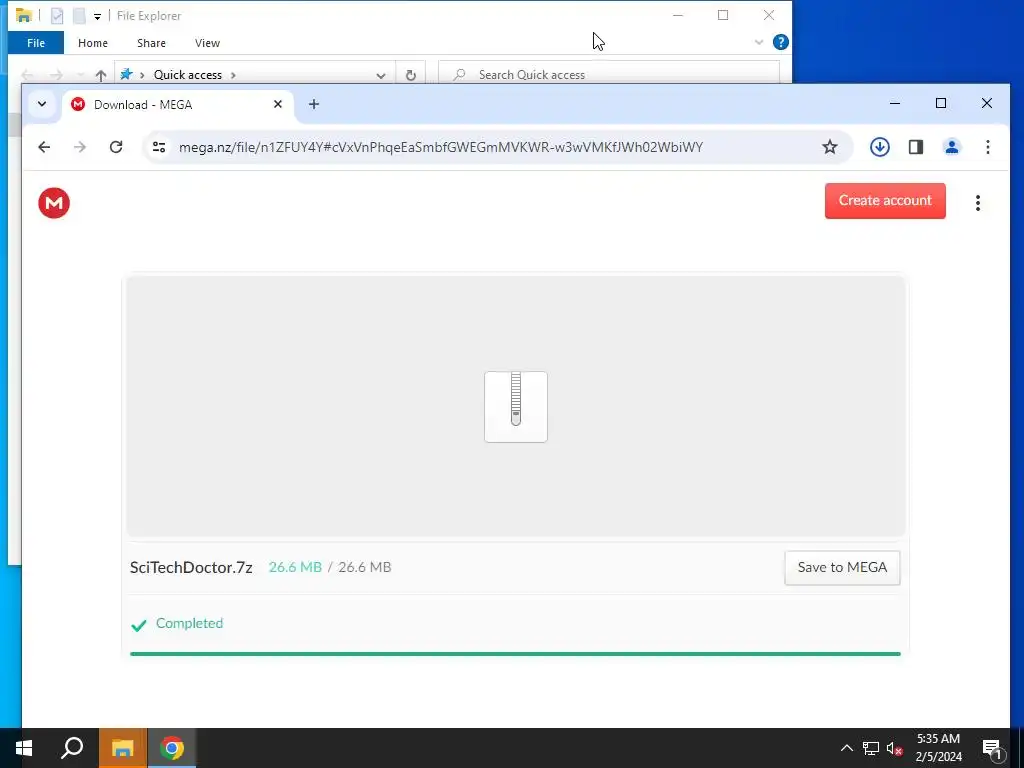
Task: Click File Explorer help question icon
Action: pos(780,42)
